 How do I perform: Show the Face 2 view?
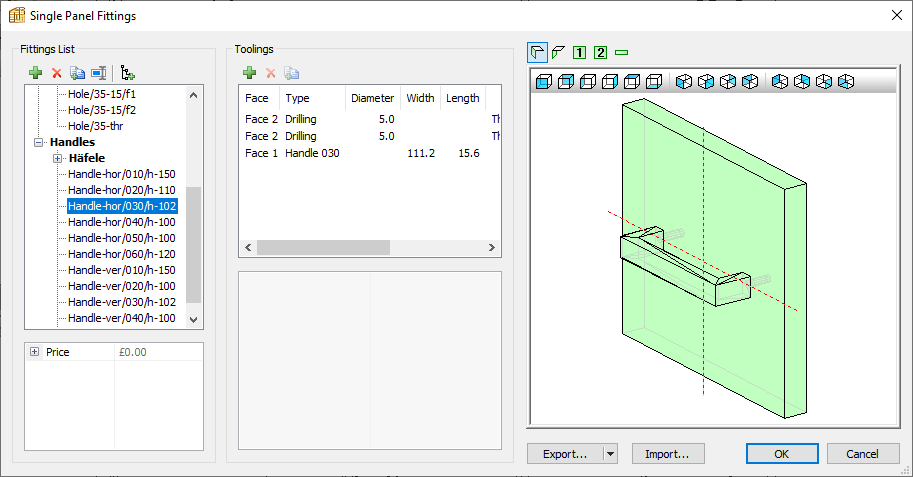(600, 52)
